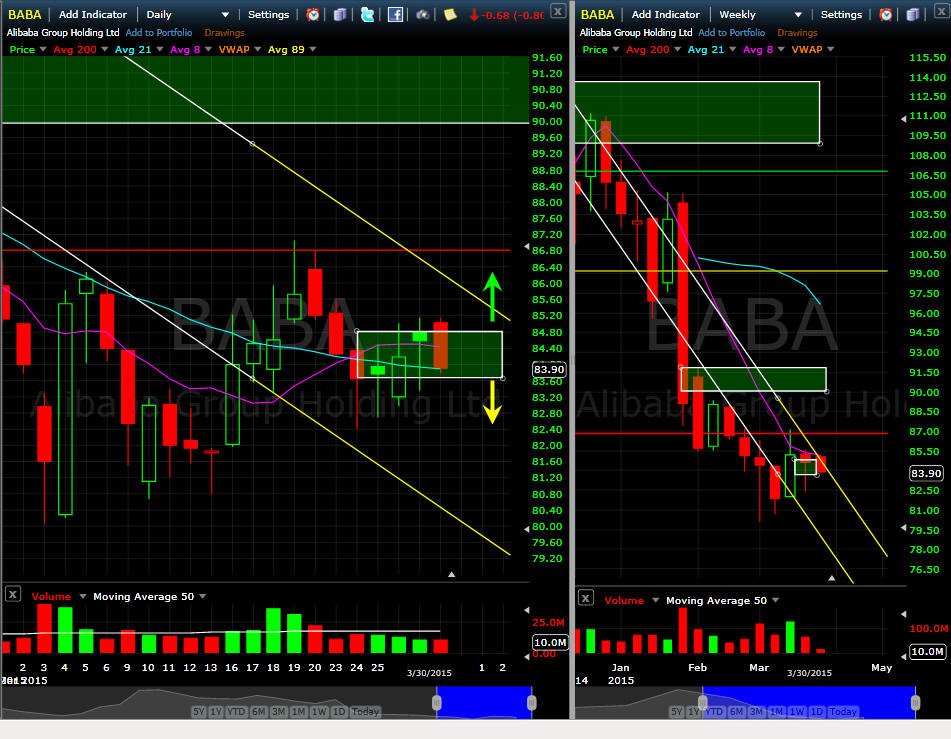Expand the Avg 89 indicator options arrow
Viewport: 951px width, 739px height.
(x=313, y=49)
